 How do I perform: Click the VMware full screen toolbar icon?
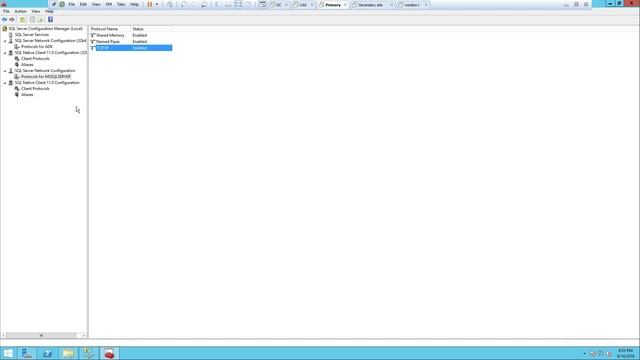click(238, 4)
